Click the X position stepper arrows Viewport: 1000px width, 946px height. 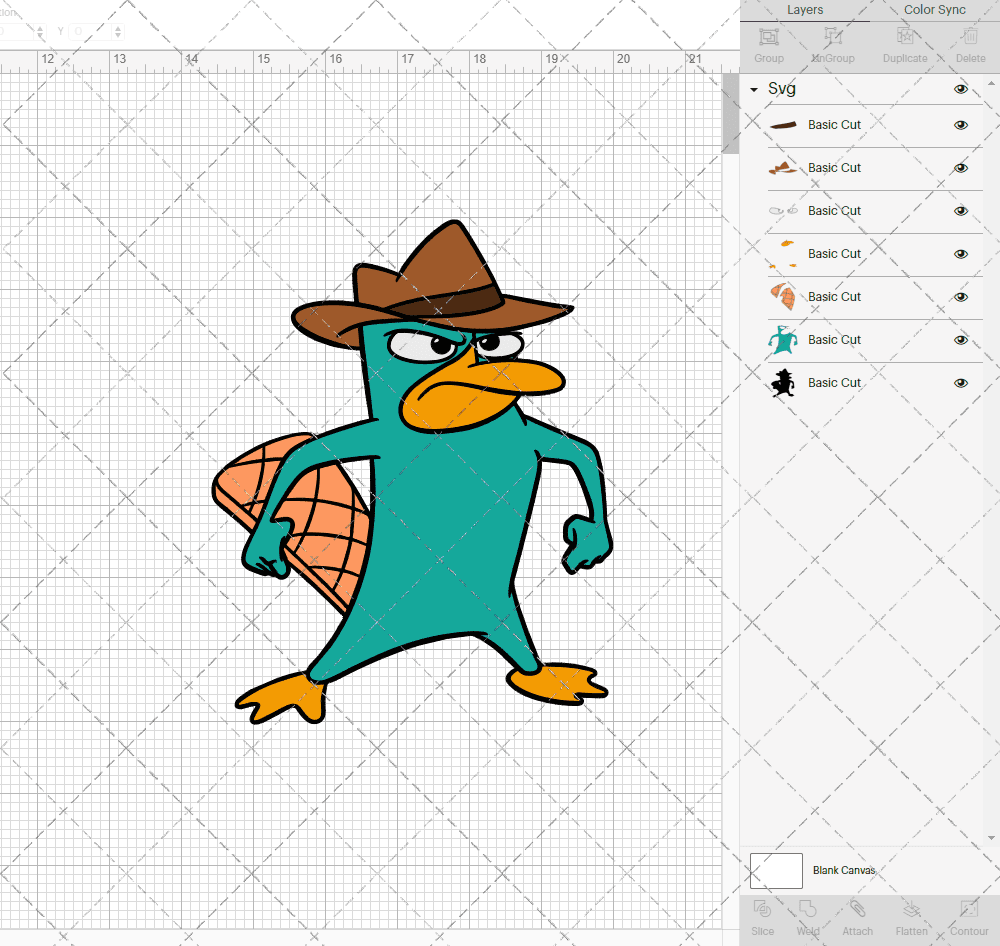[41, 31]
